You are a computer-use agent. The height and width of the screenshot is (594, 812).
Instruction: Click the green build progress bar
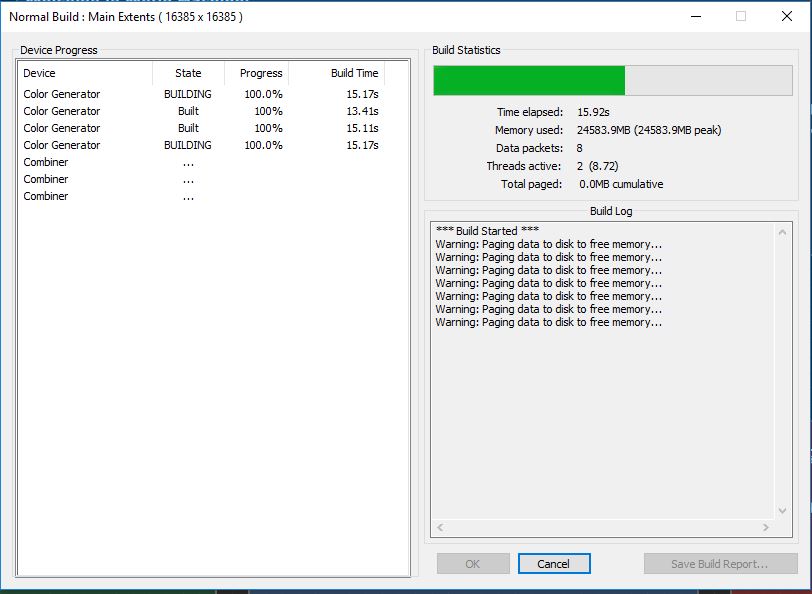tap(613, 80)
